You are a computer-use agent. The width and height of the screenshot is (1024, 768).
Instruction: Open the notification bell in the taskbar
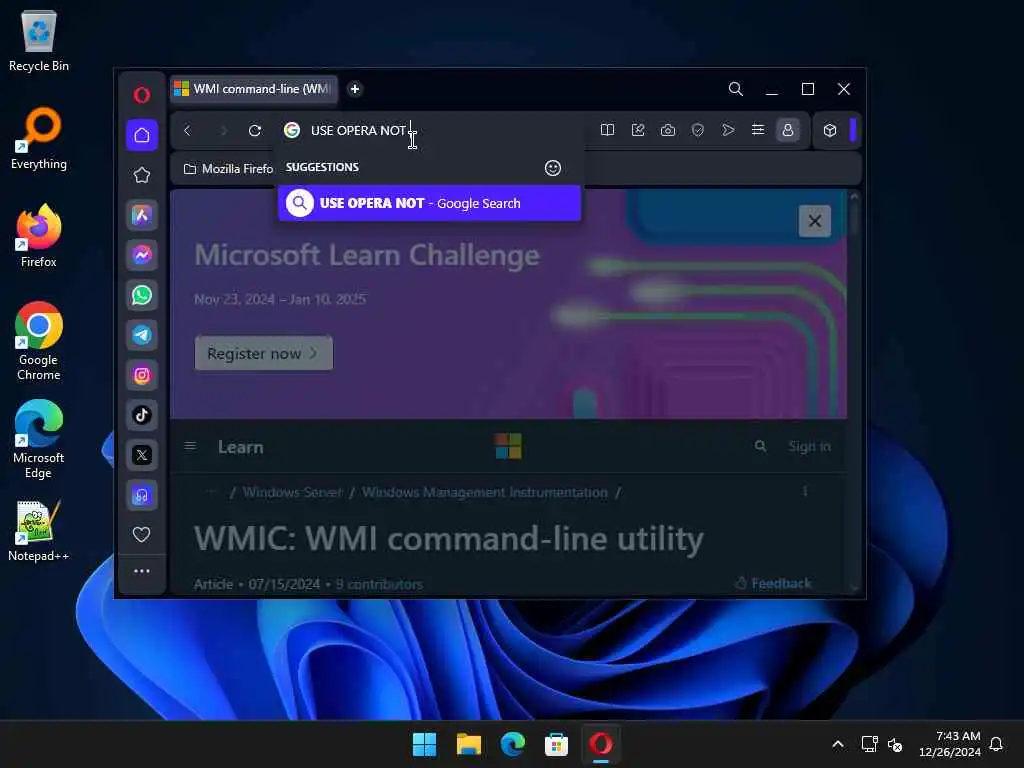[997, 744]
